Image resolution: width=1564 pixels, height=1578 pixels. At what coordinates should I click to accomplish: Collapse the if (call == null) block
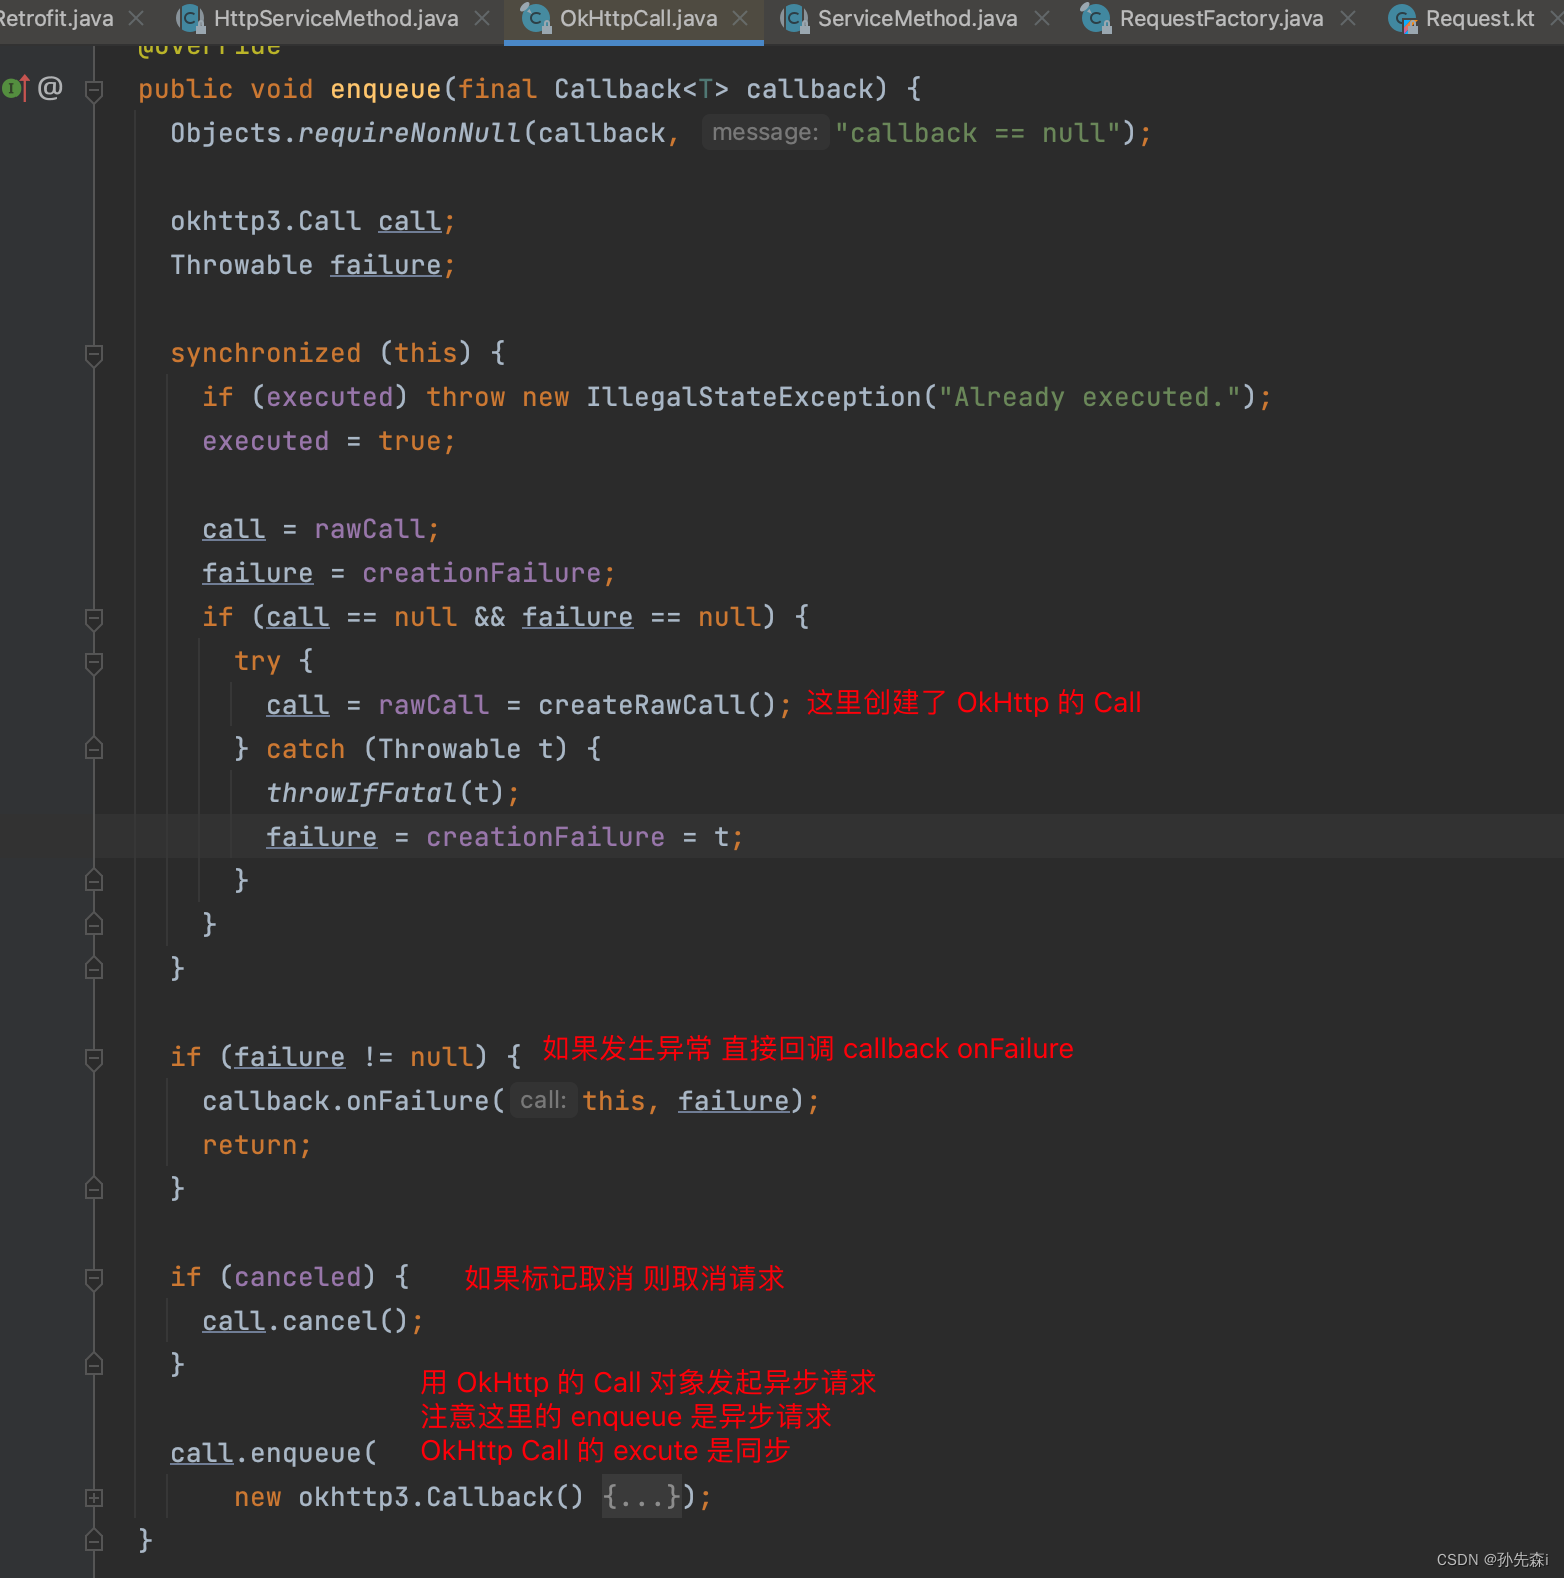[x=94, y=618]
